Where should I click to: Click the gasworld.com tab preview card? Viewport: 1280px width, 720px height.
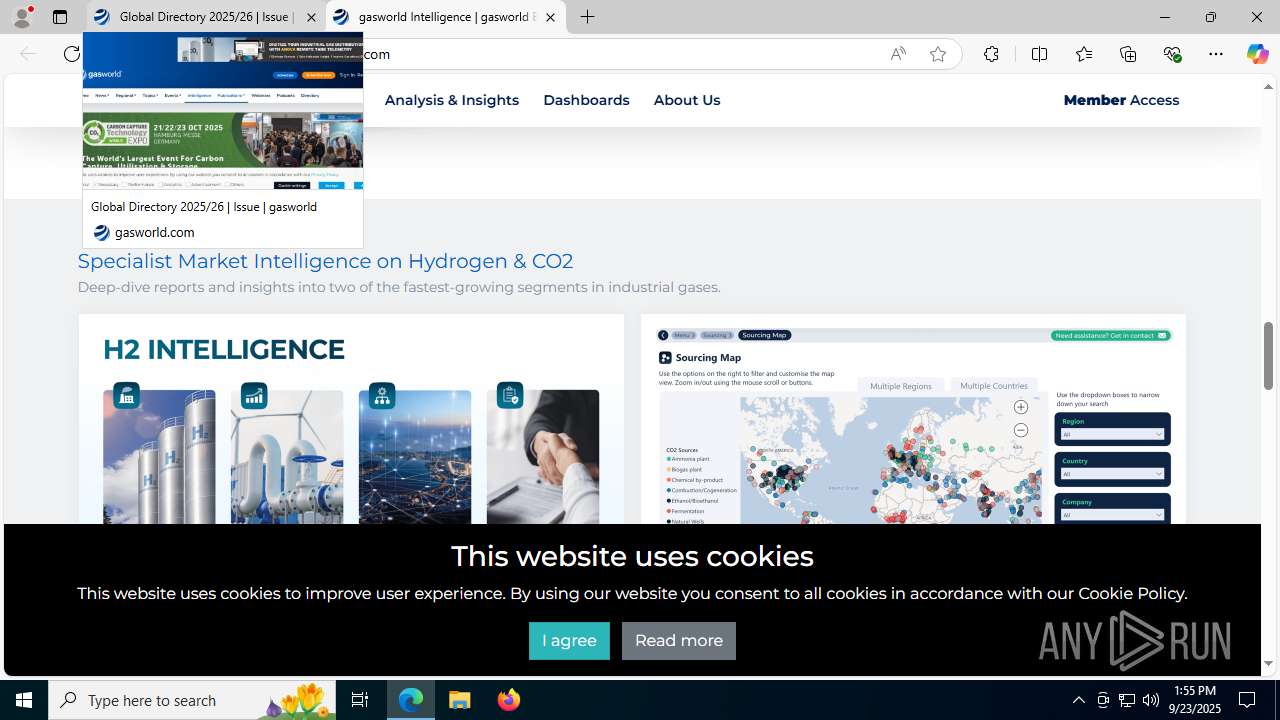[x=223, y=140]
